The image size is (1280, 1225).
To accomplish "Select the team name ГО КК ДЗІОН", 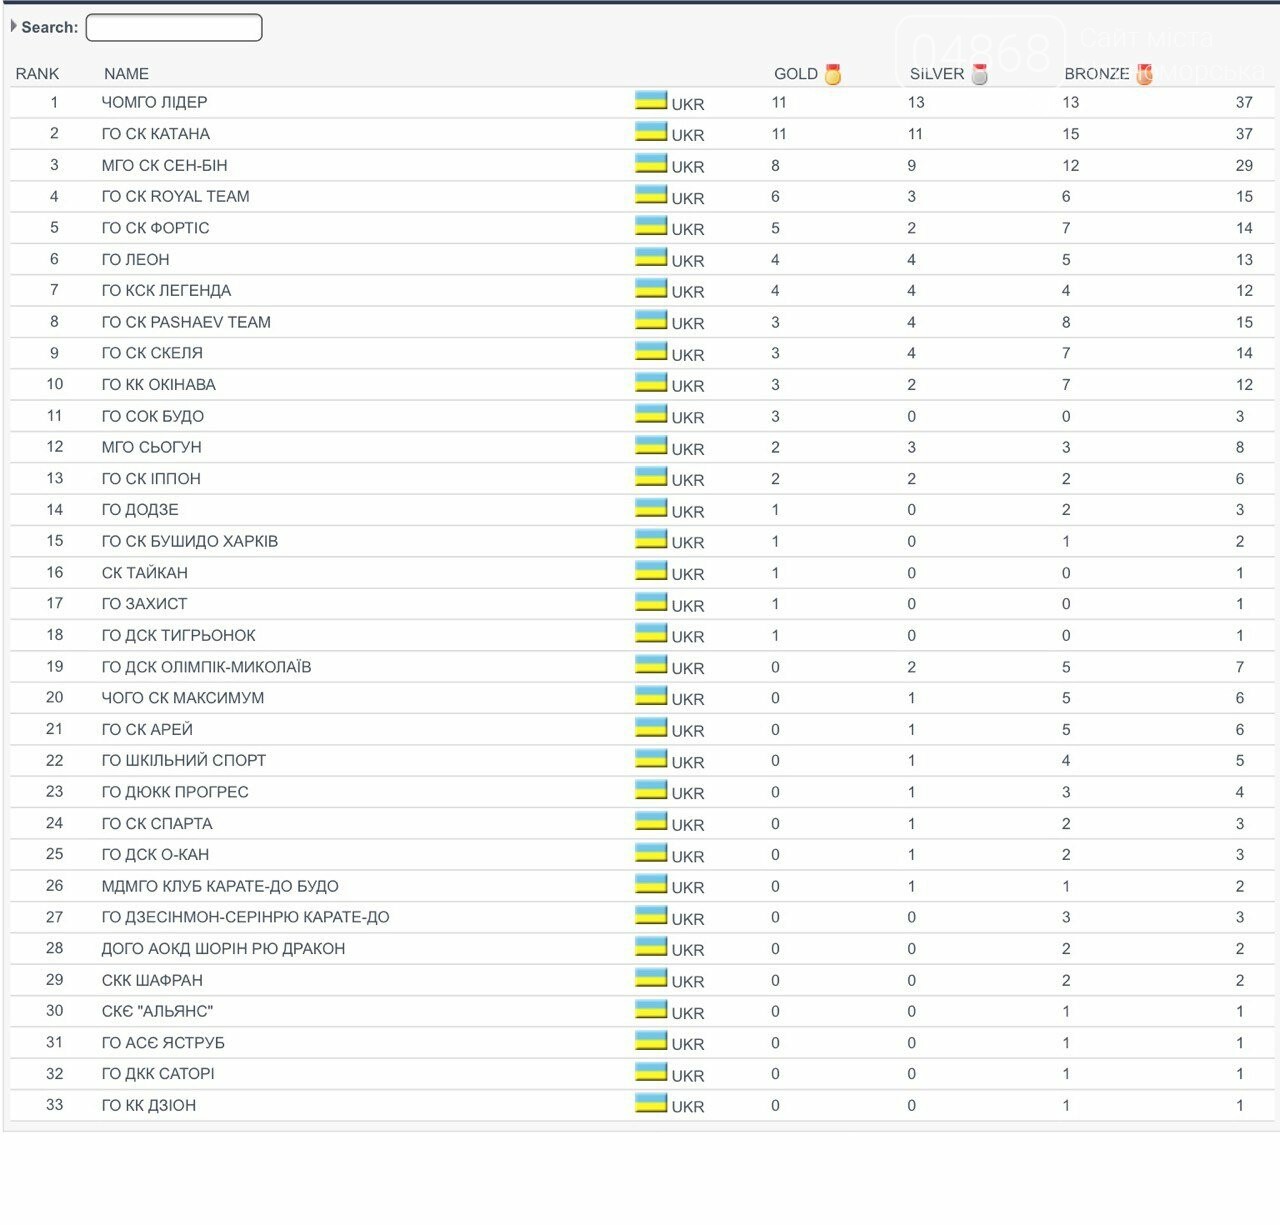I will pos(148,1105).
